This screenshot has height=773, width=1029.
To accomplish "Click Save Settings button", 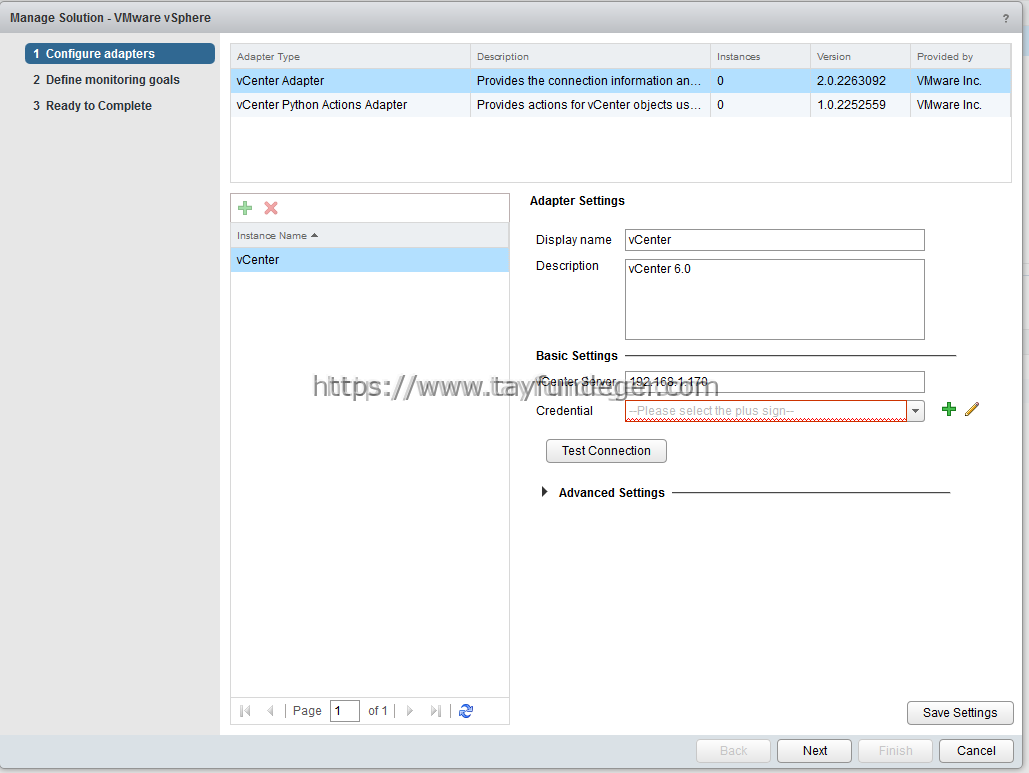I will point(960,713).
